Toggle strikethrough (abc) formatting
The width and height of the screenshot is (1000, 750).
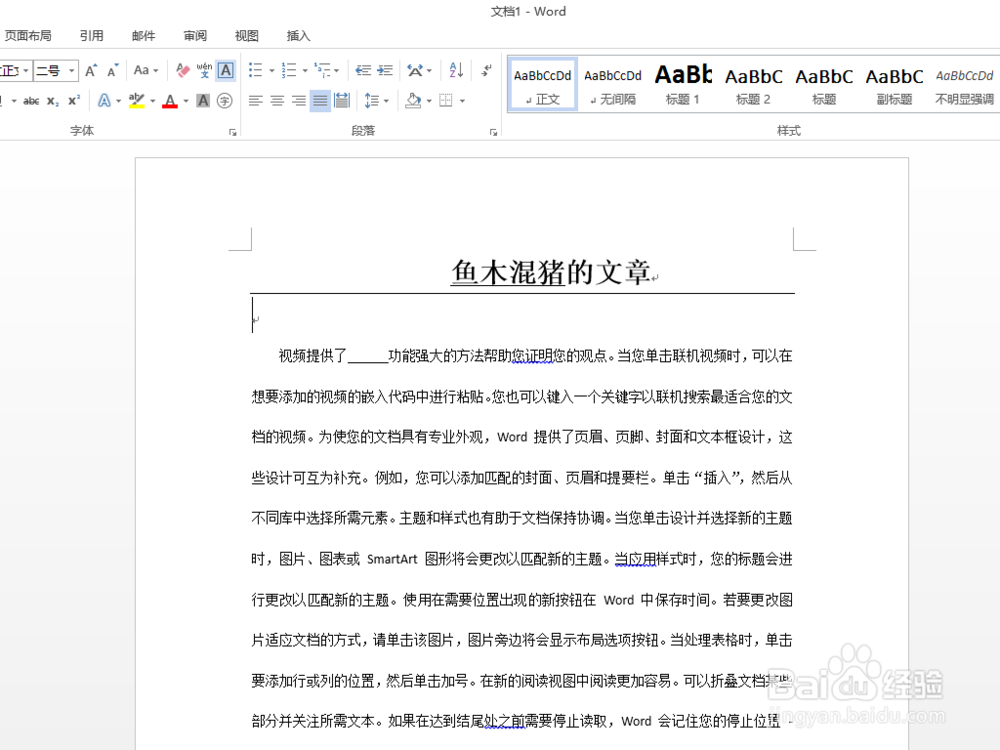[31, 101]
